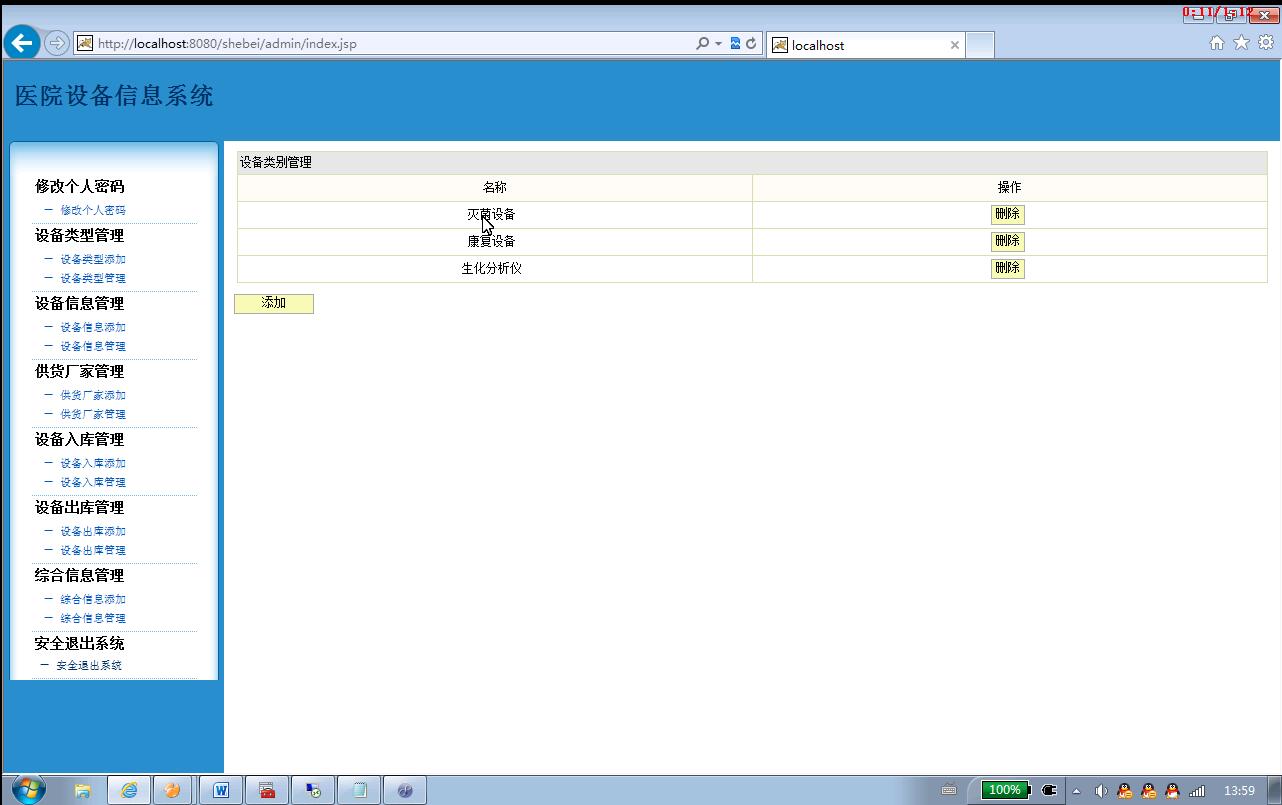Open a new blank tab
Viewport: 1282px width, 805px height.
(980, 45)
